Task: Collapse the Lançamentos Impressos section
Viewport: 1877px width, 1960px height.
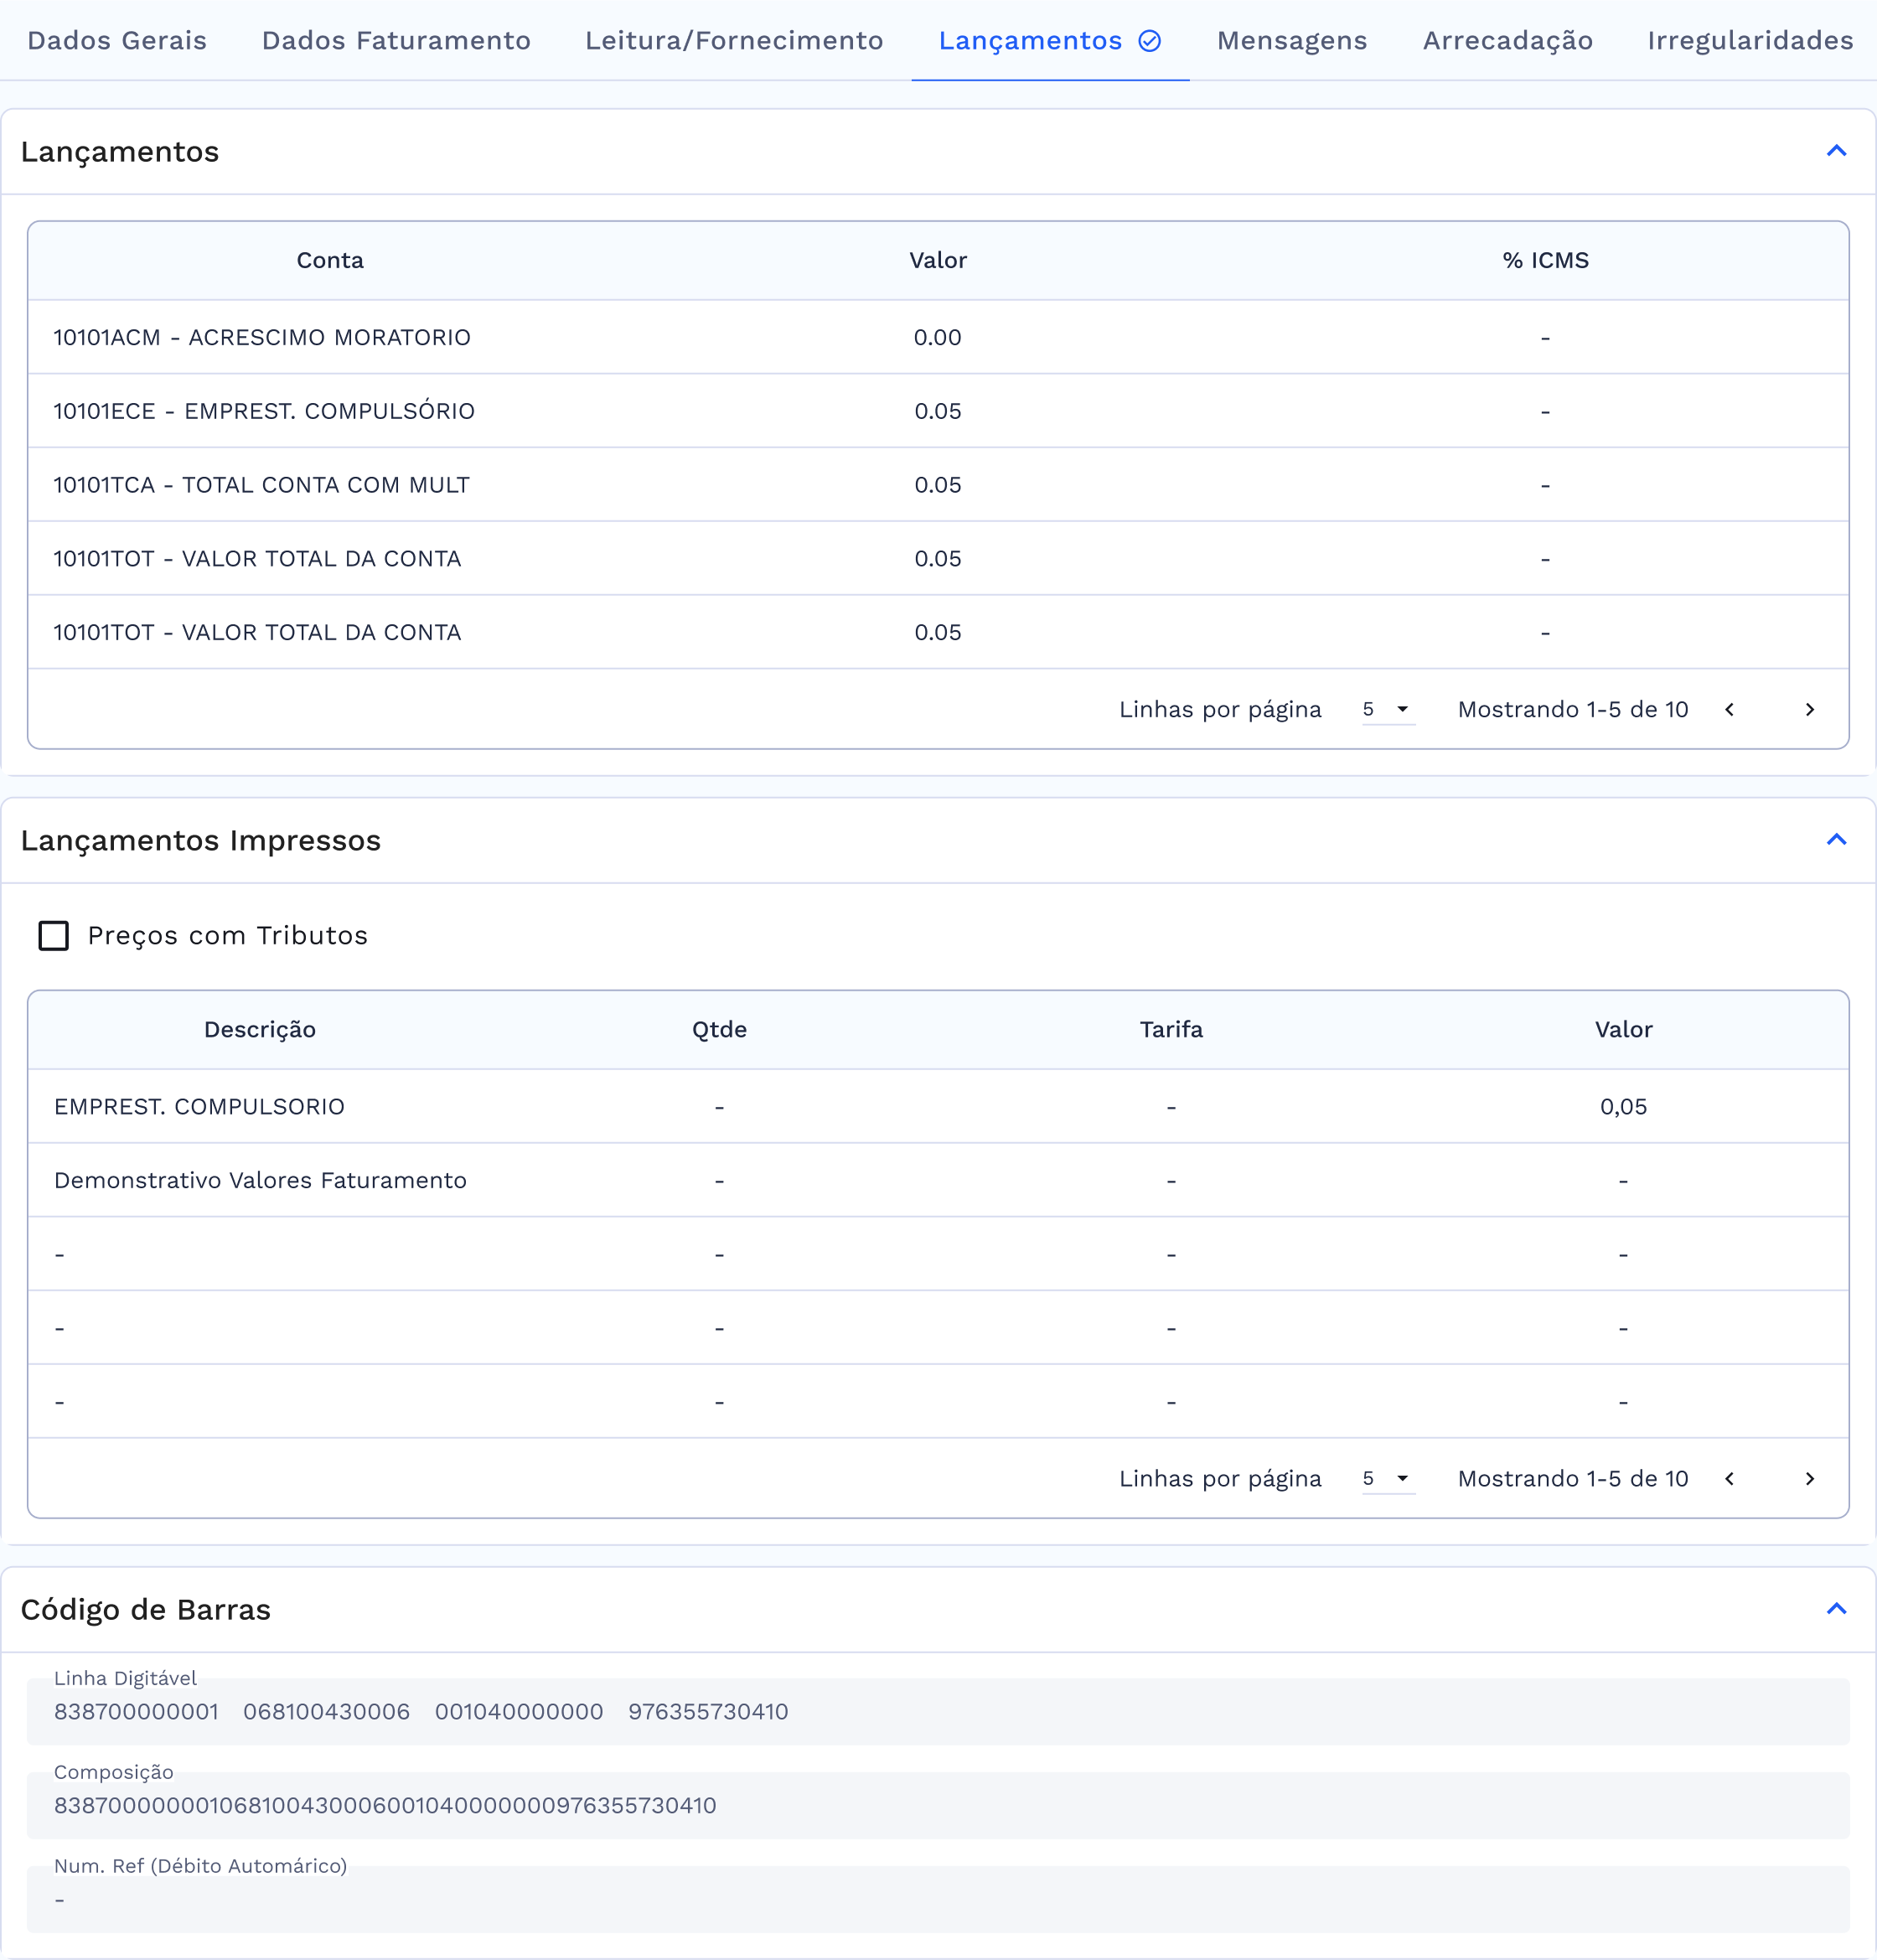Action: (1836, 840)
